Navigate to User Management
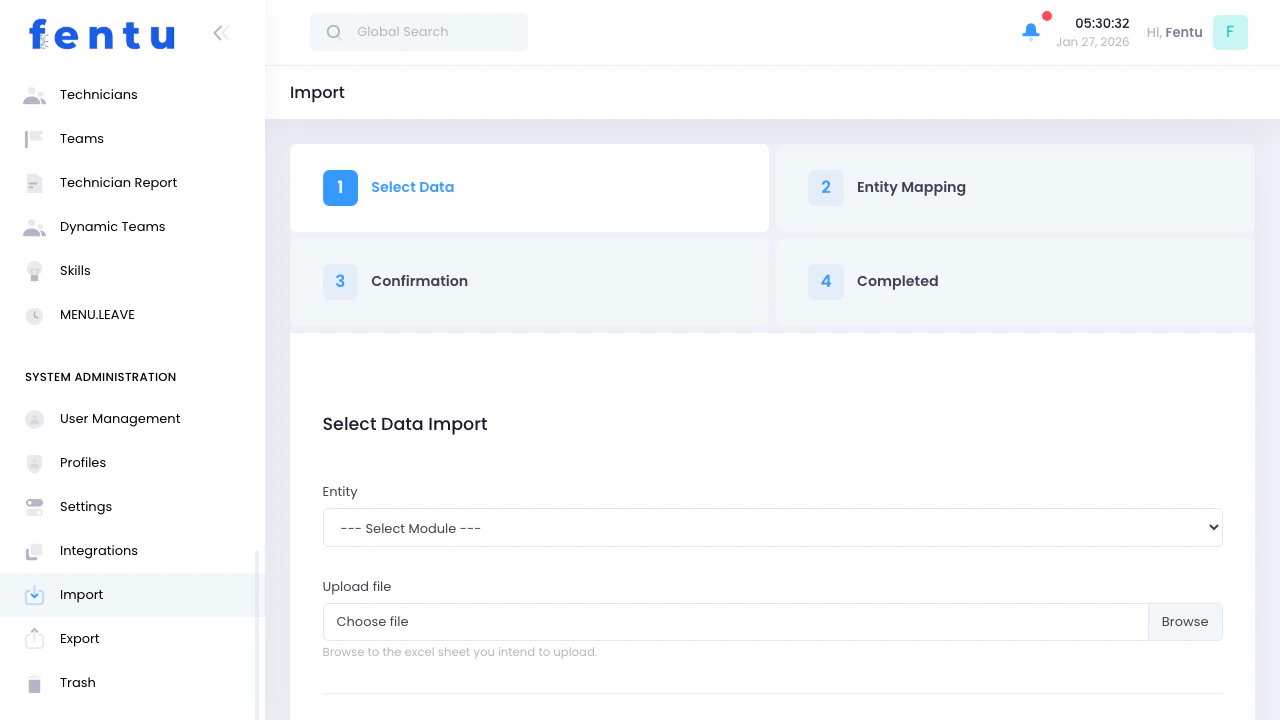1280x720 pixels. point(120,418)
